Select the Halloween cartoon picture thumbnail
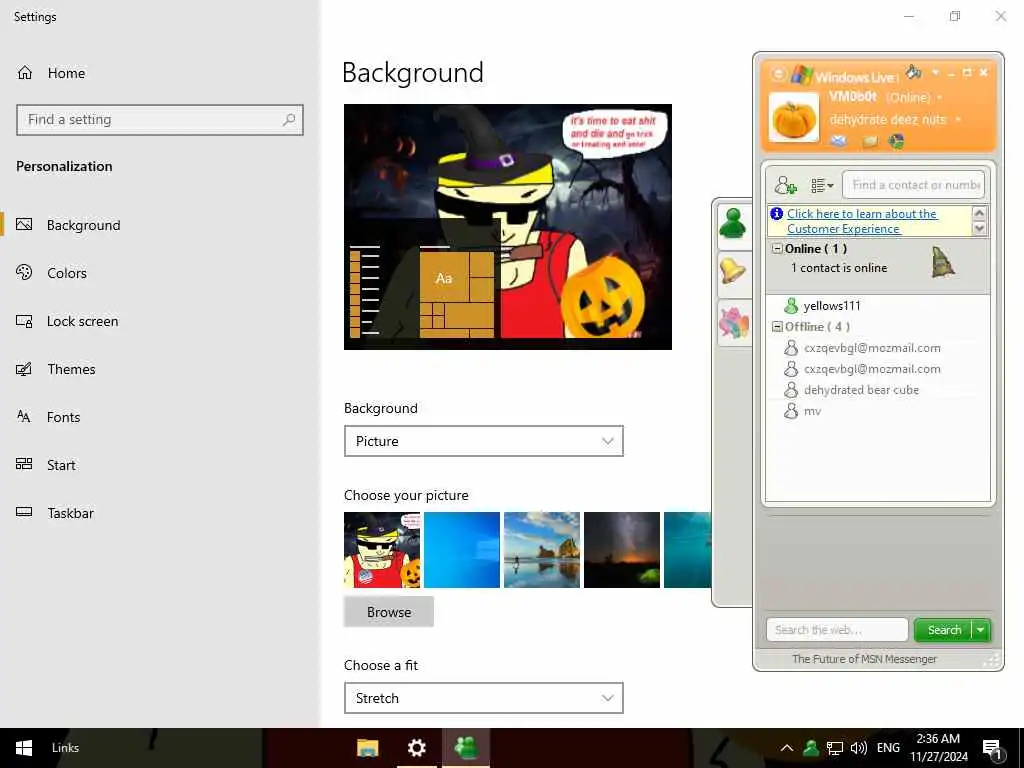Image resolution: width=1024 pixels, height=768 pixels. 382,550
